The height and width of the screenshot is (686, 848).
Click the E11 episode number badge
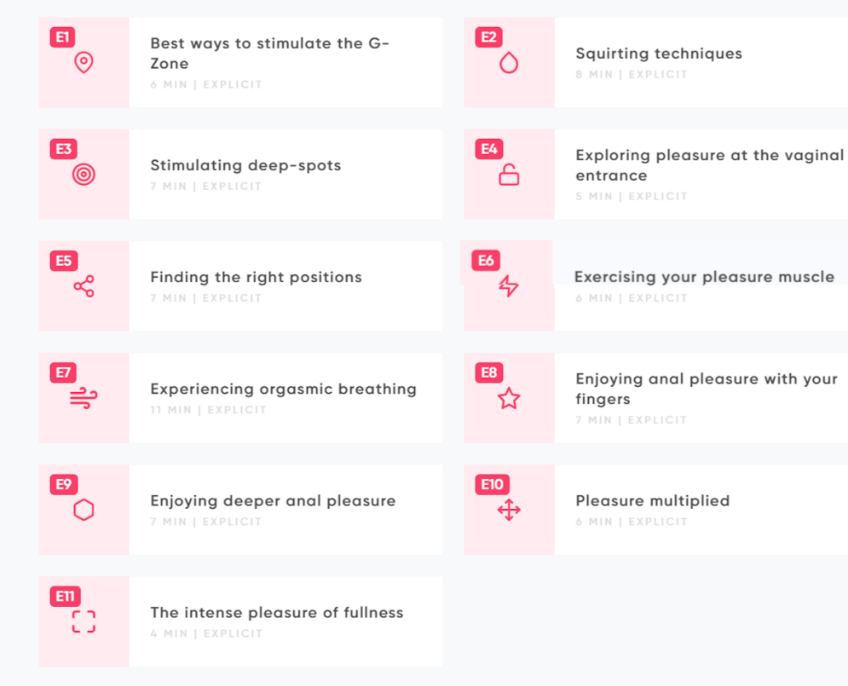coord(65,596)
